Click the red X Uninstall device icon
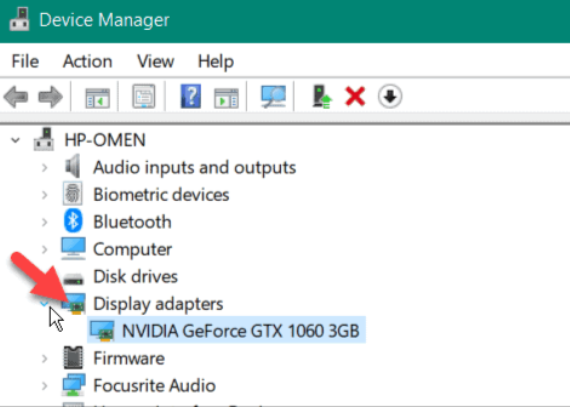 click(x=355, y=97)
